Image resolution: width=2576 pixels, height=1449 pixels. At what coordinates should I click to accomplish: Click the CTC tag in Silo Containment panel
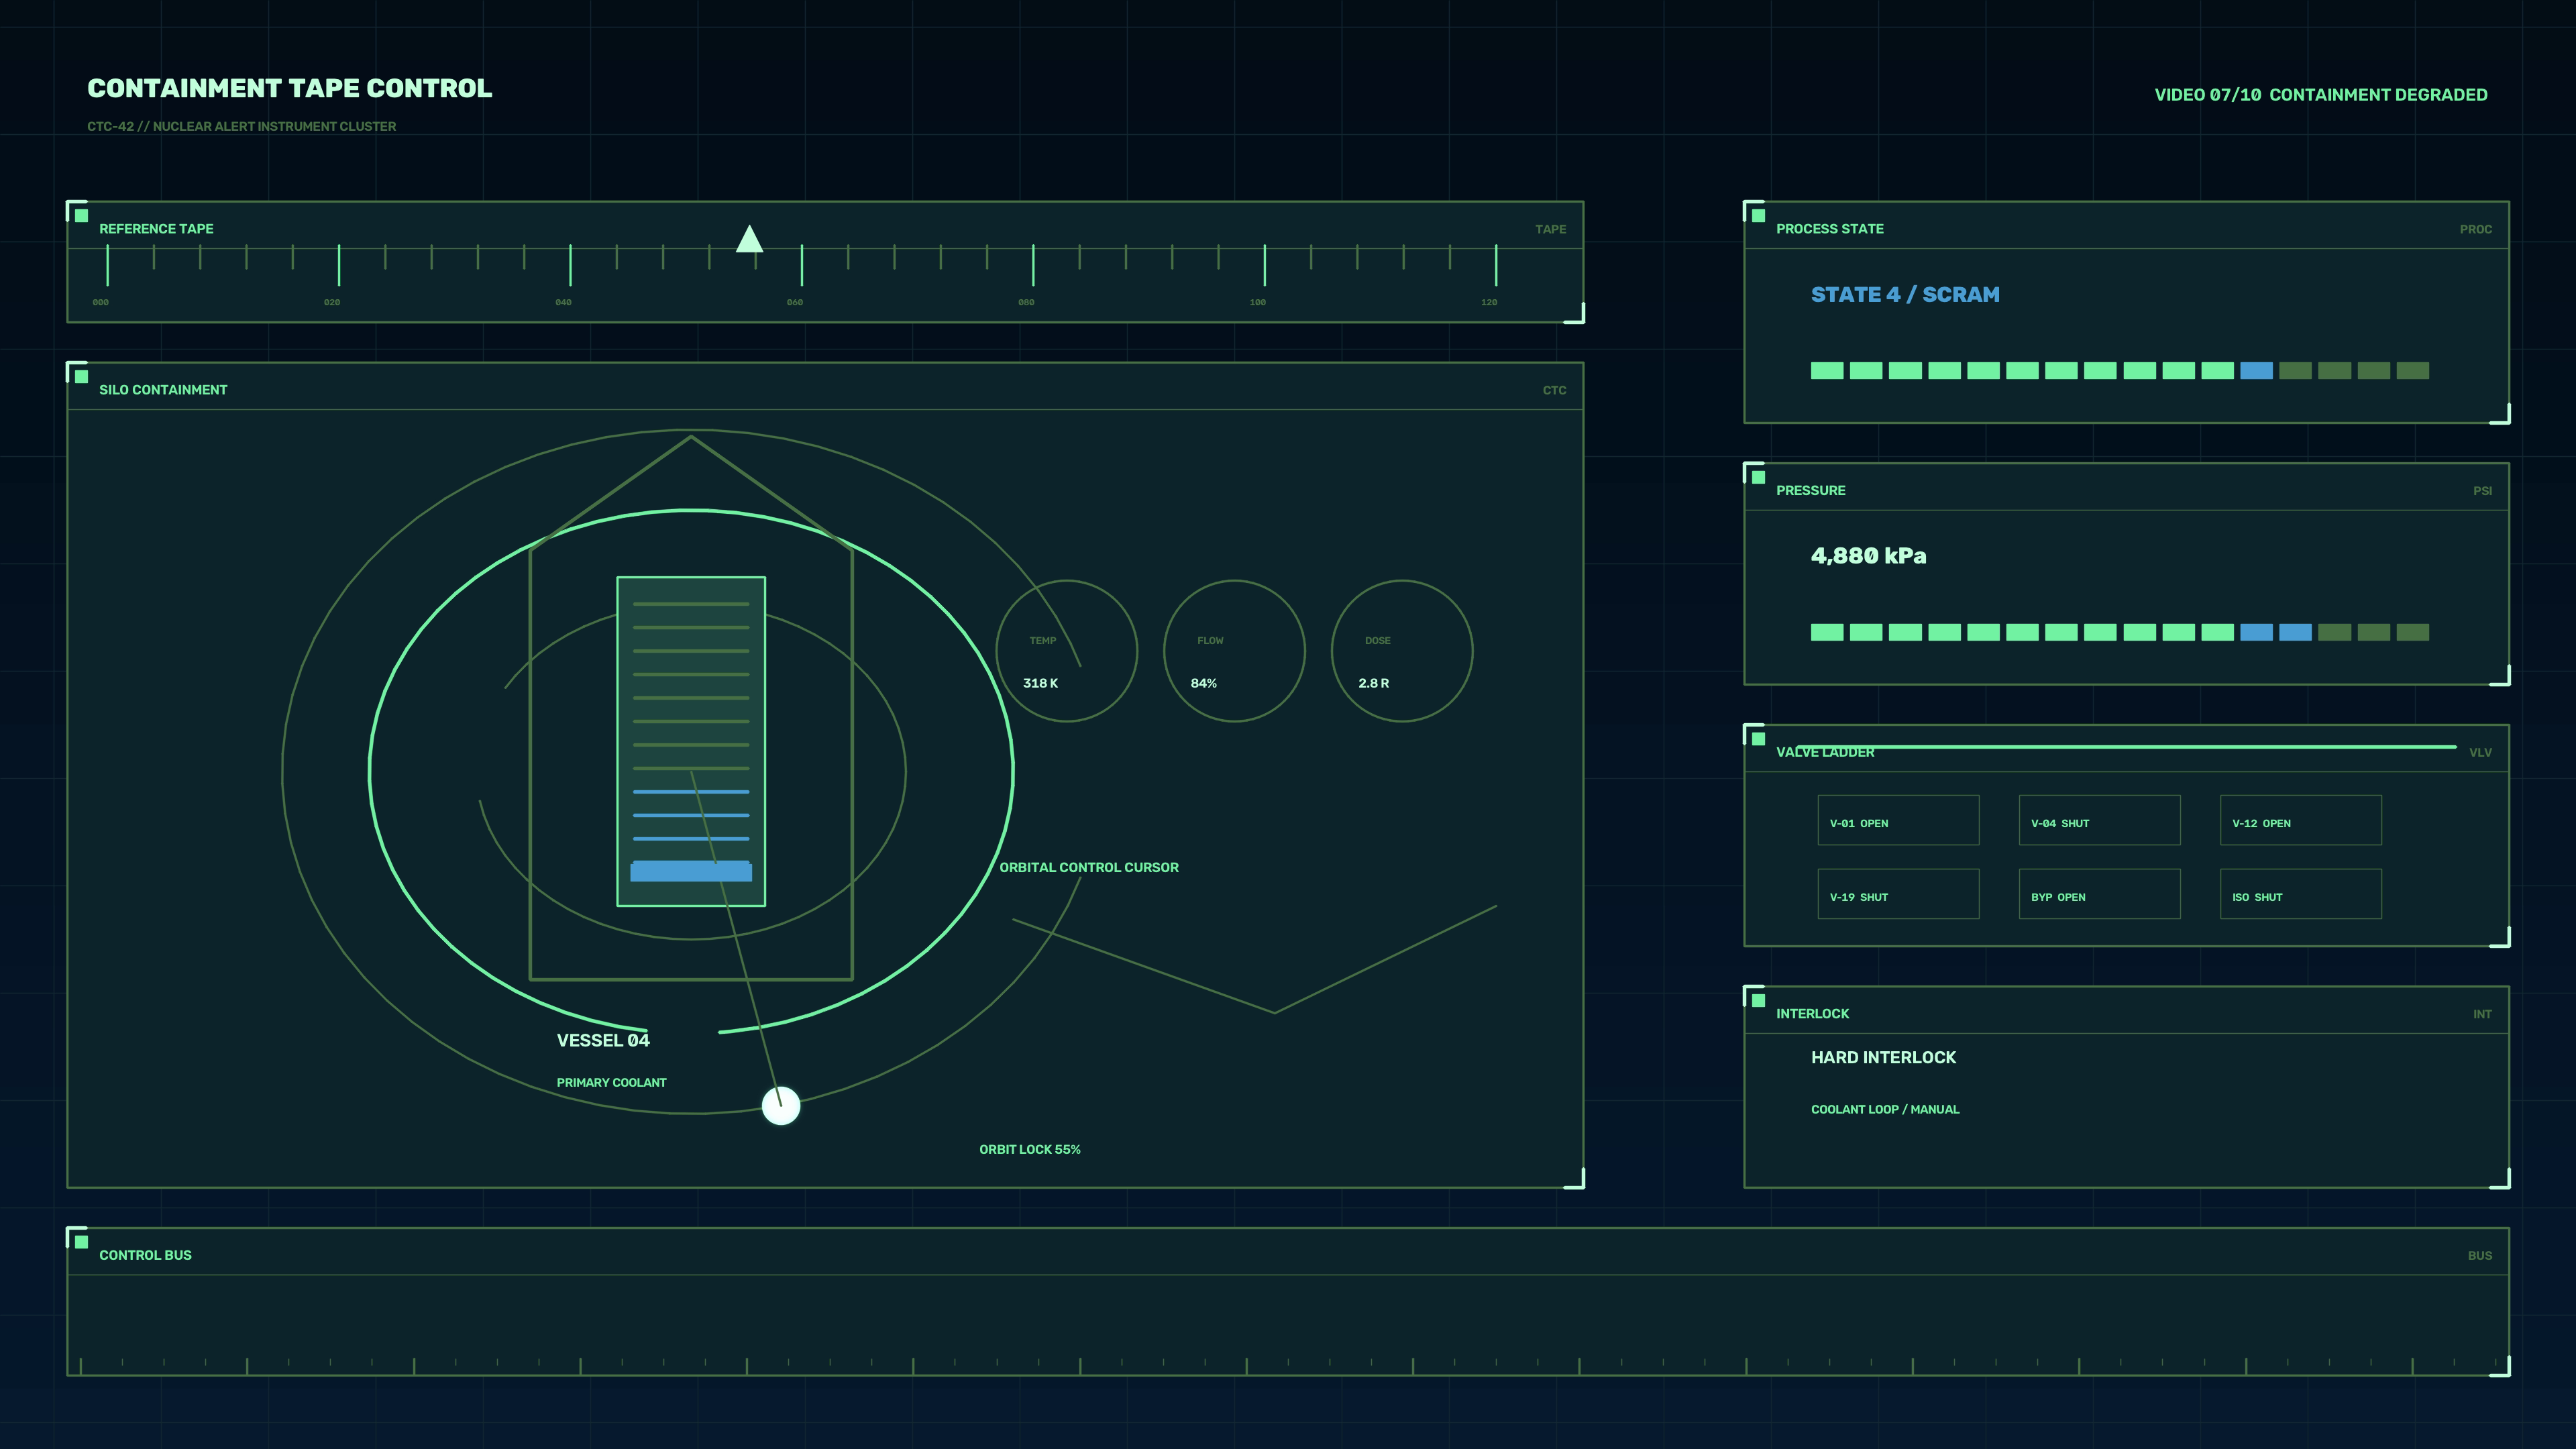[1555, 391]
